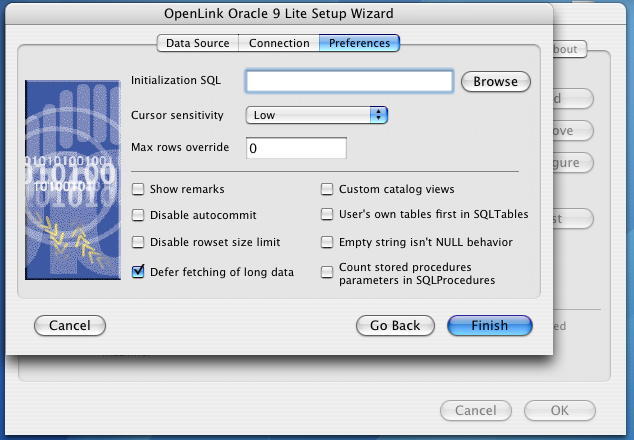The height and width of the screenshot is (440, 634).
Task: Open the Connection tab
Action: coord(279,43)
